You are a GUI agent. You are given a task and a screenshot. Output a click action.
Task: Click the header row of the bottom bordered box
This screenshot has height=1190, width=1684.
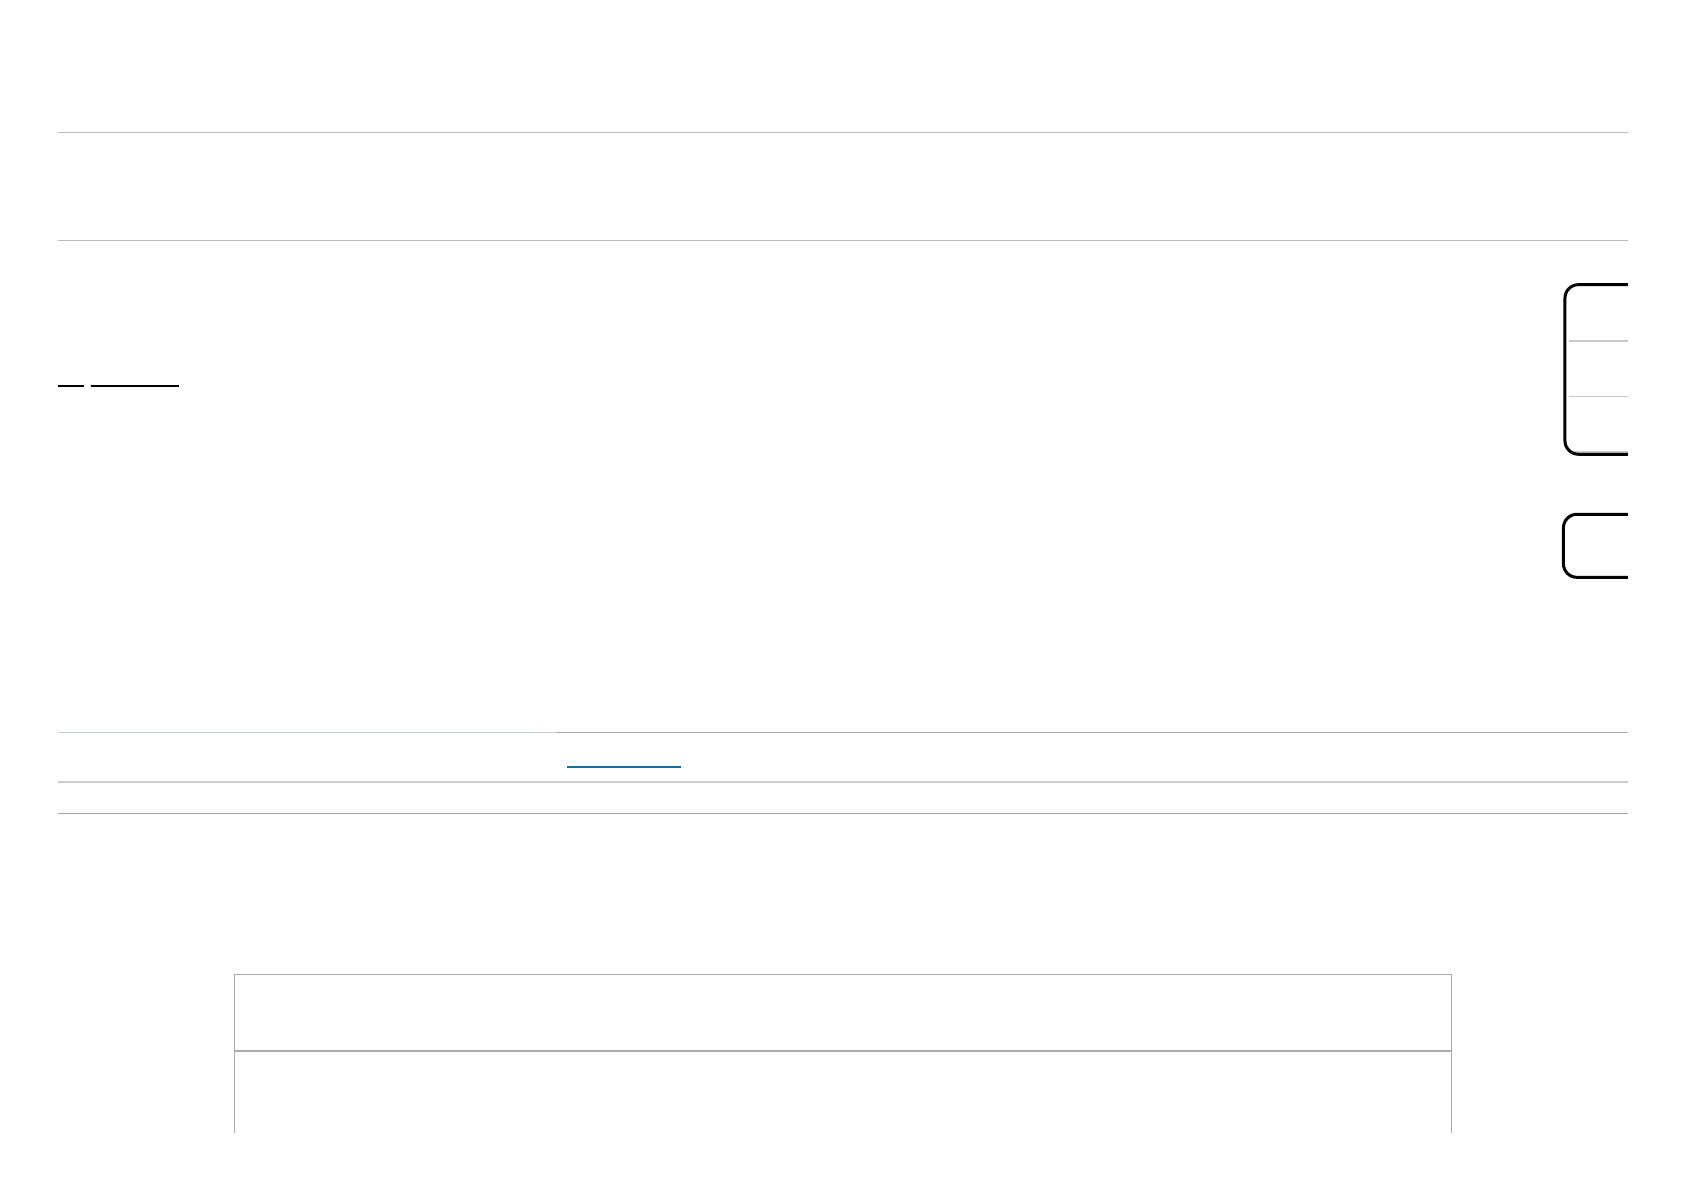point(842,1012)
